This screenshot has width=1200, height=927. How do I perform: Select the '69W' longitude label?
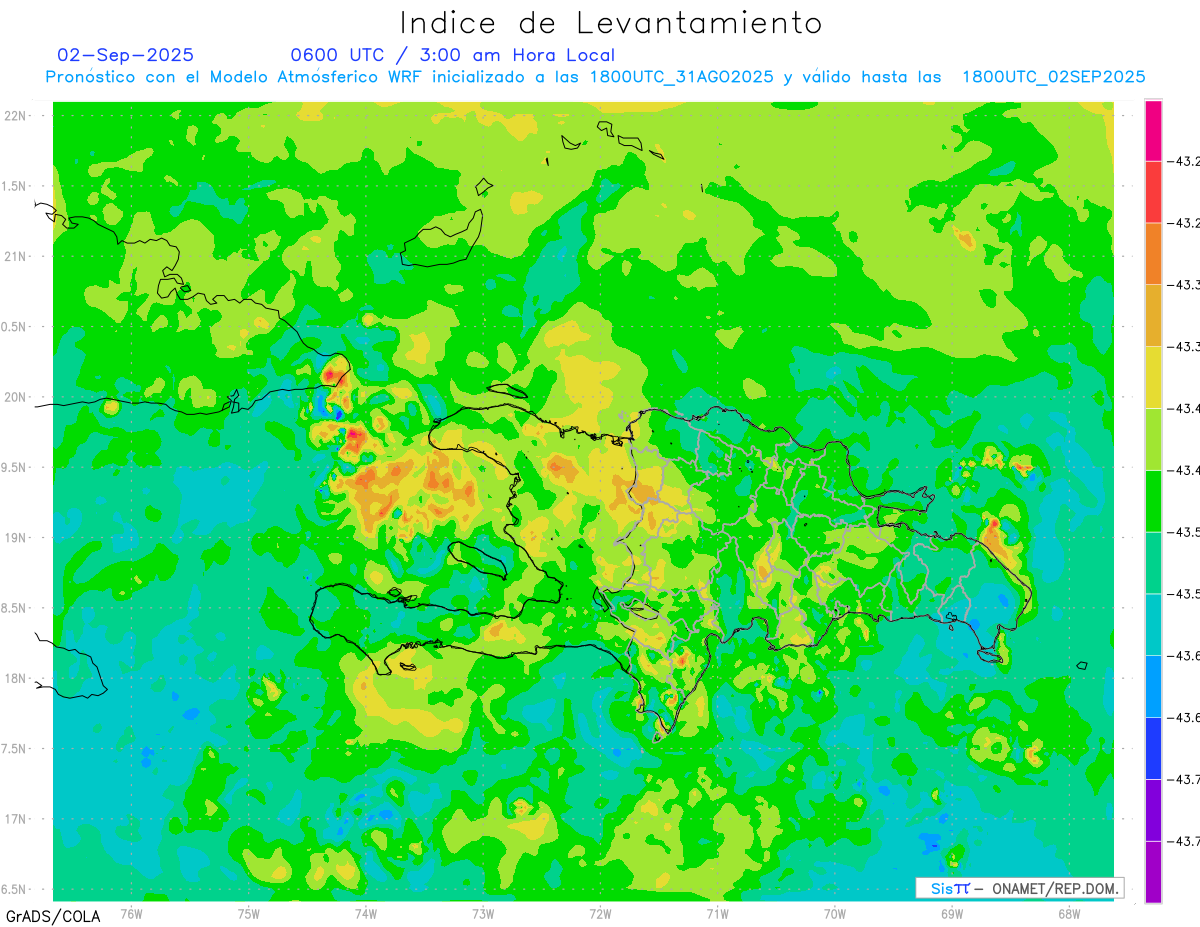click(x=952, y=913)
